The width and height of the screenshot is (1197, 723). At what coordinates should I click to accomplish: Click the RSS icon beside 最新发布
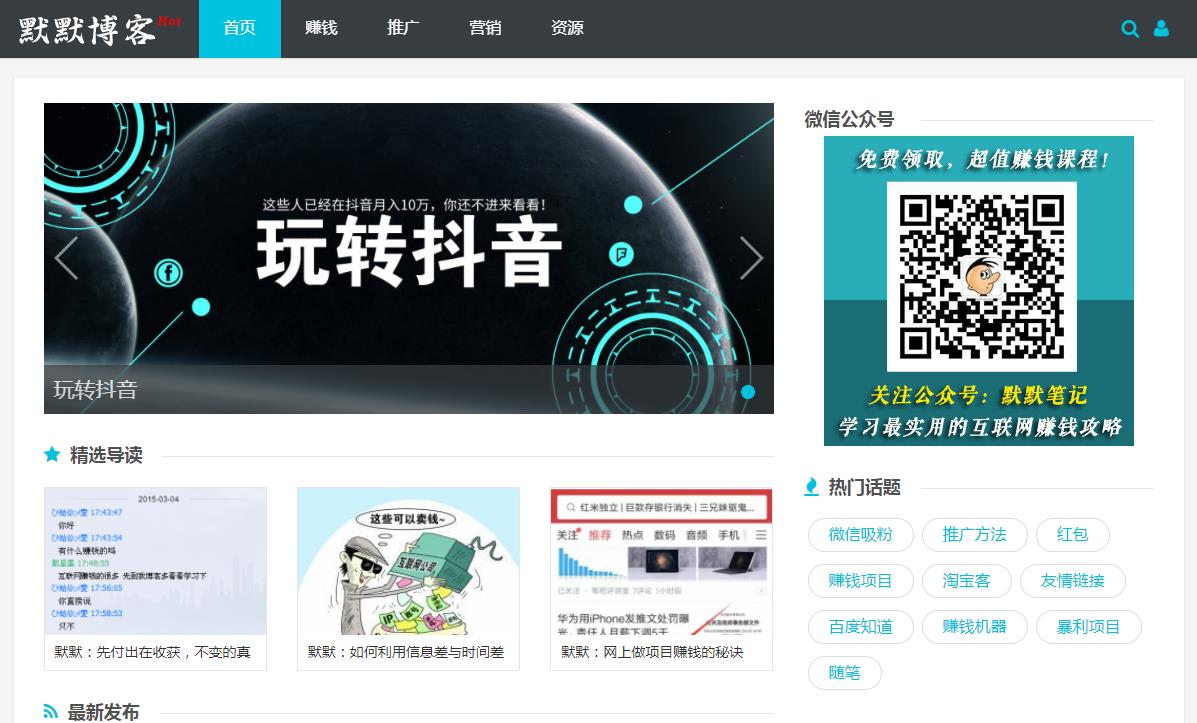click(x=50, y=712)
